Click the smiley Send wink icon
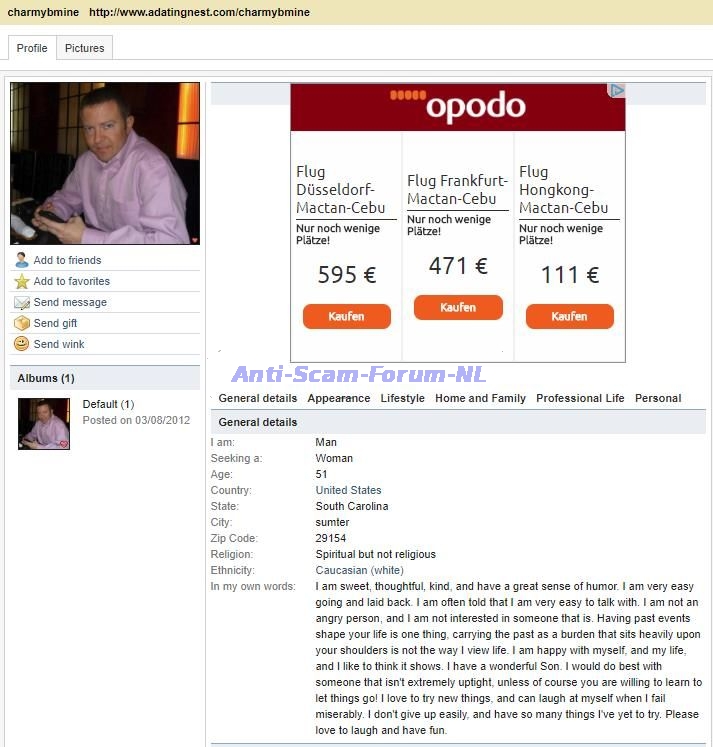The width and height of the screenshot is (713, 747). click(21, 343)
